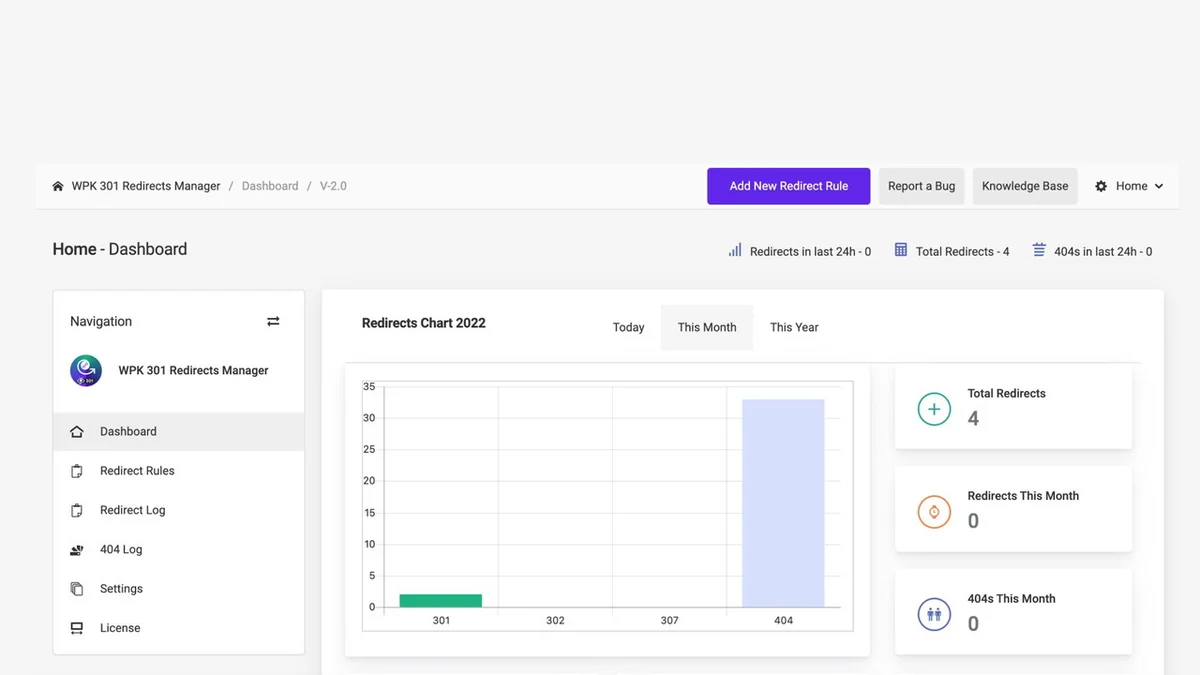Click the gear icon next to the Home menu
The width and height of the screenshot is (1200, 675).
1101,186
